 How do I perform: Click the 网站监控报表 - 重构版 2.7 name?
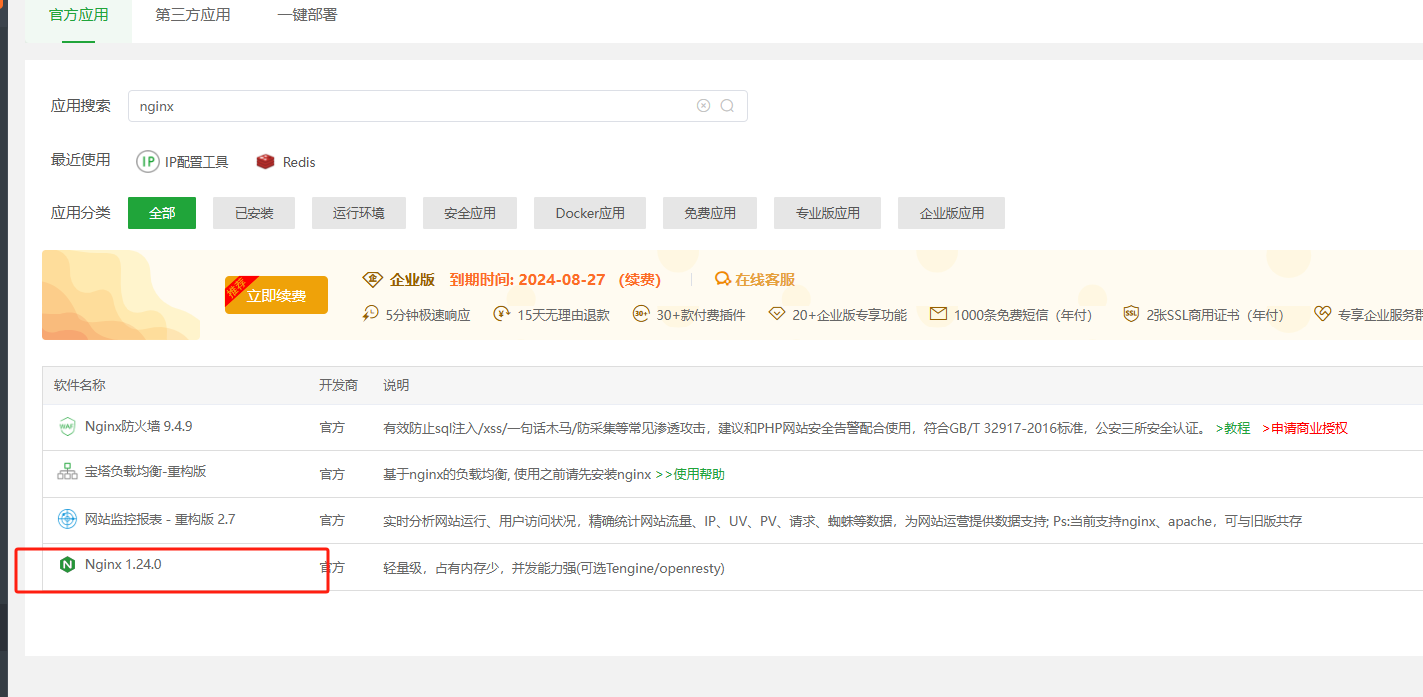click(160, 519)
